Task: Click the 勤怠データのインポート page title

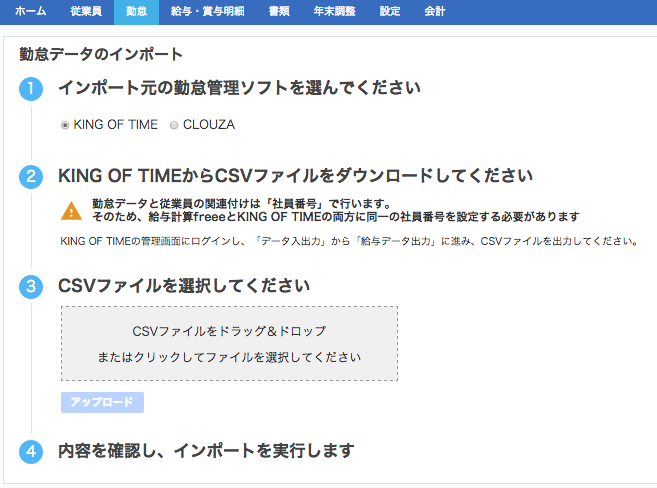Action: click(x=101, y=54)
